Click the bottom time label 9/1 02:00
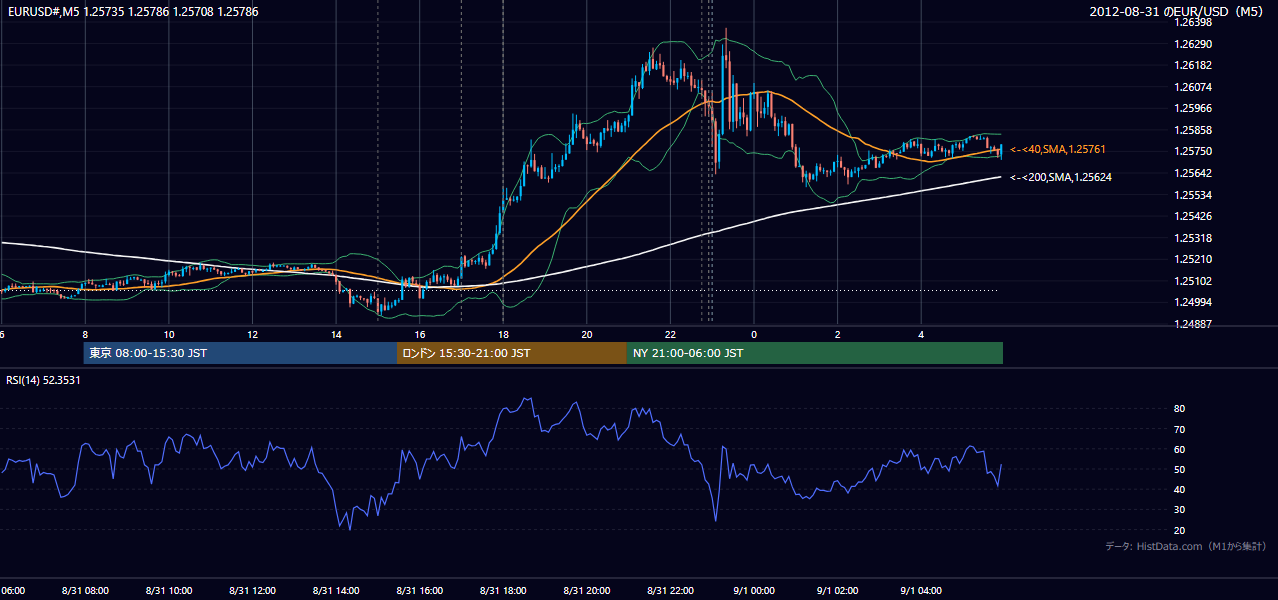Screen dimensions: 1278x600 (x=837, y=591)
